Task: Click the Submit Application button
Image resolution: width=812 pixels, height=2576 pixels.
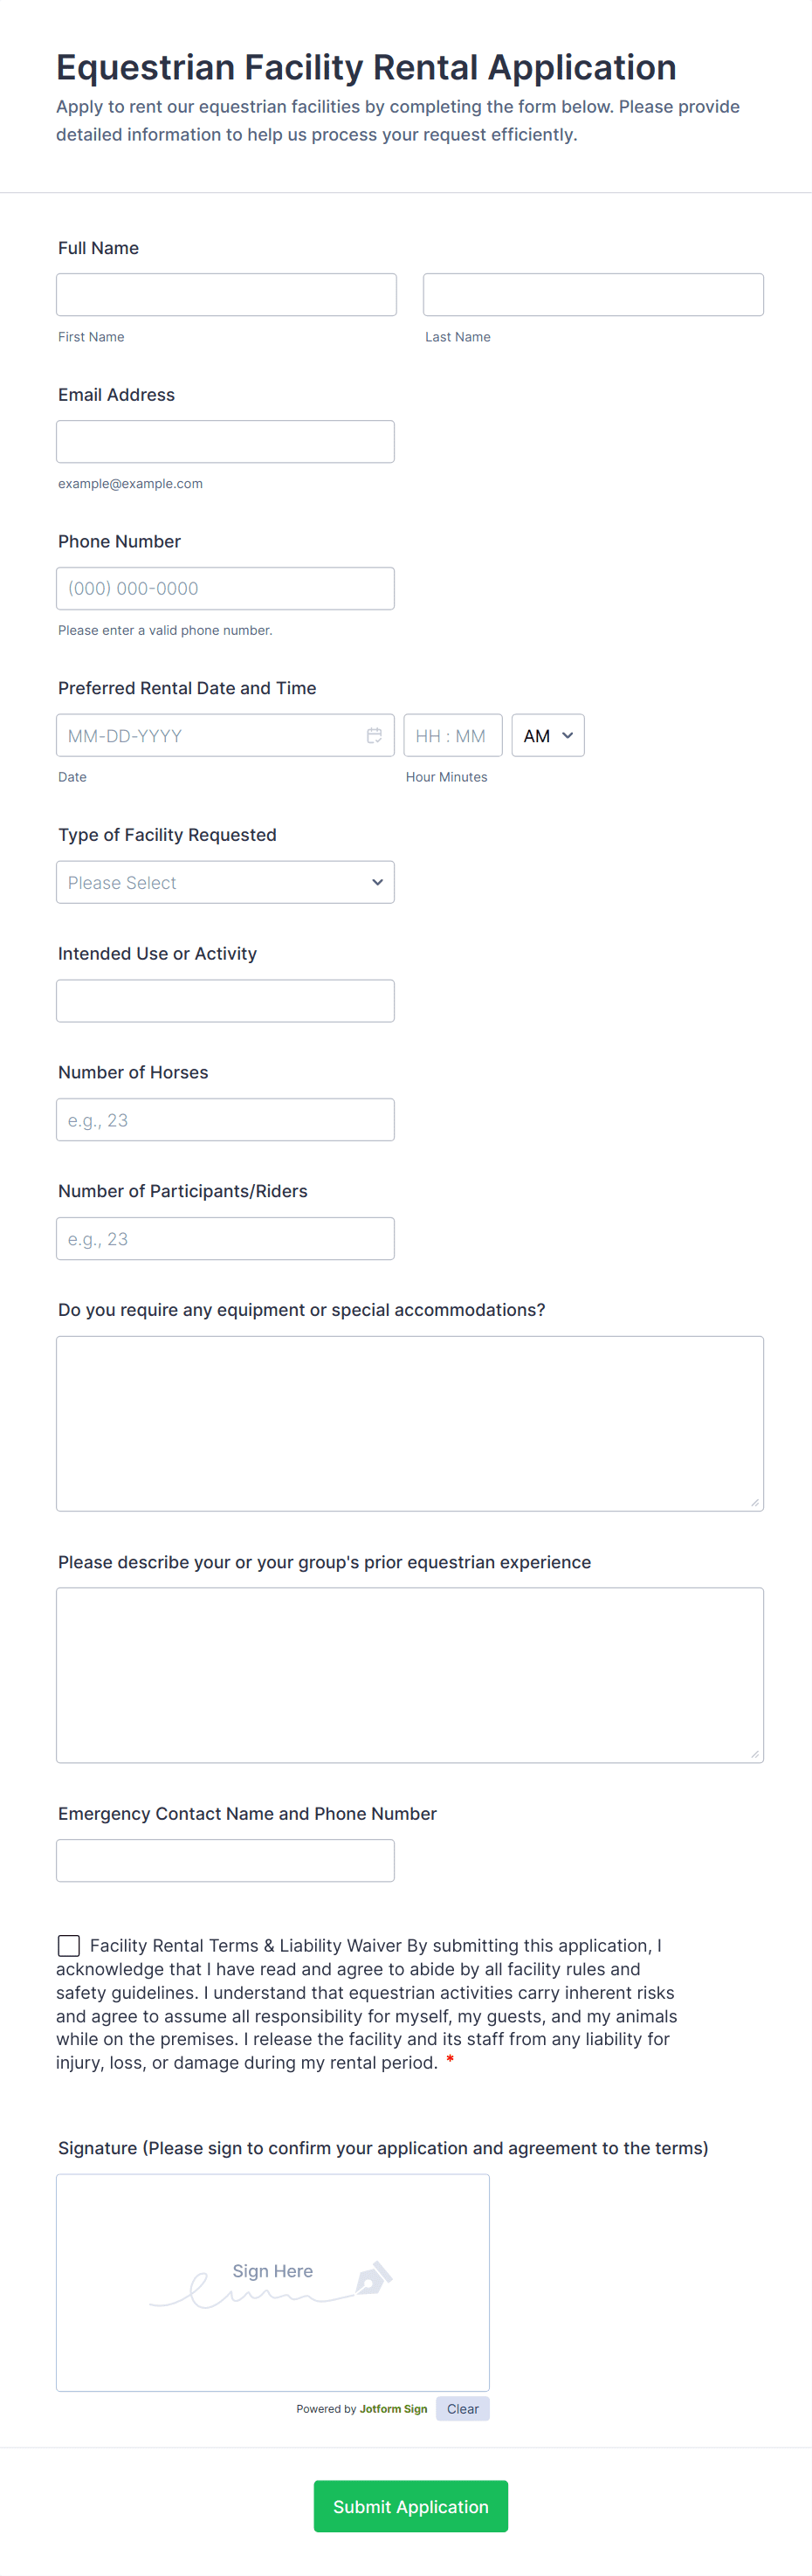Action: coord(410,2506)
